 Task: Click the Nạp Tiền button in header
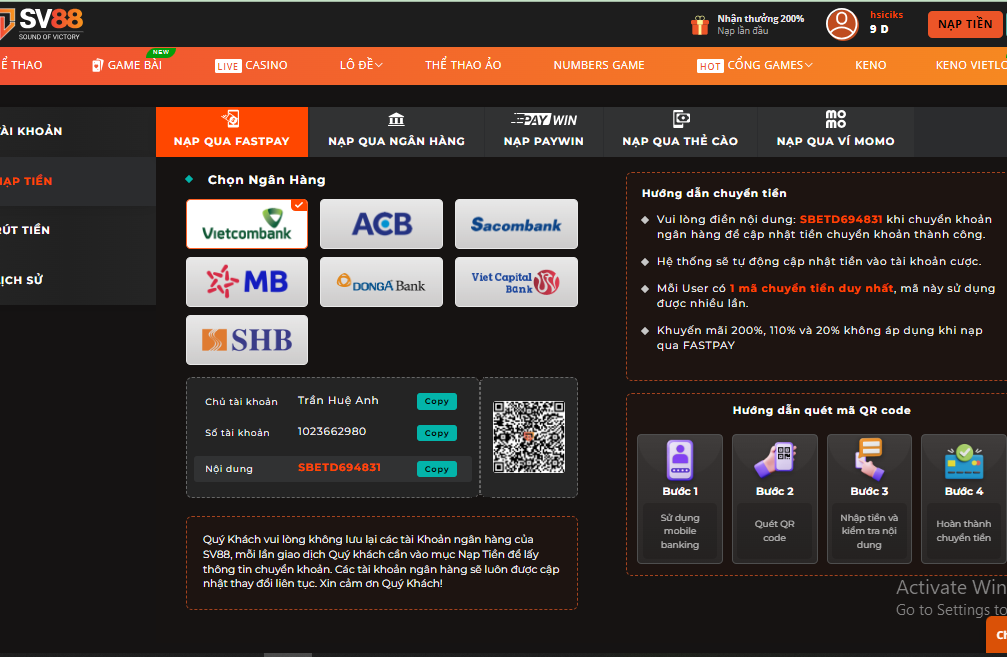[x=965, y=24]
